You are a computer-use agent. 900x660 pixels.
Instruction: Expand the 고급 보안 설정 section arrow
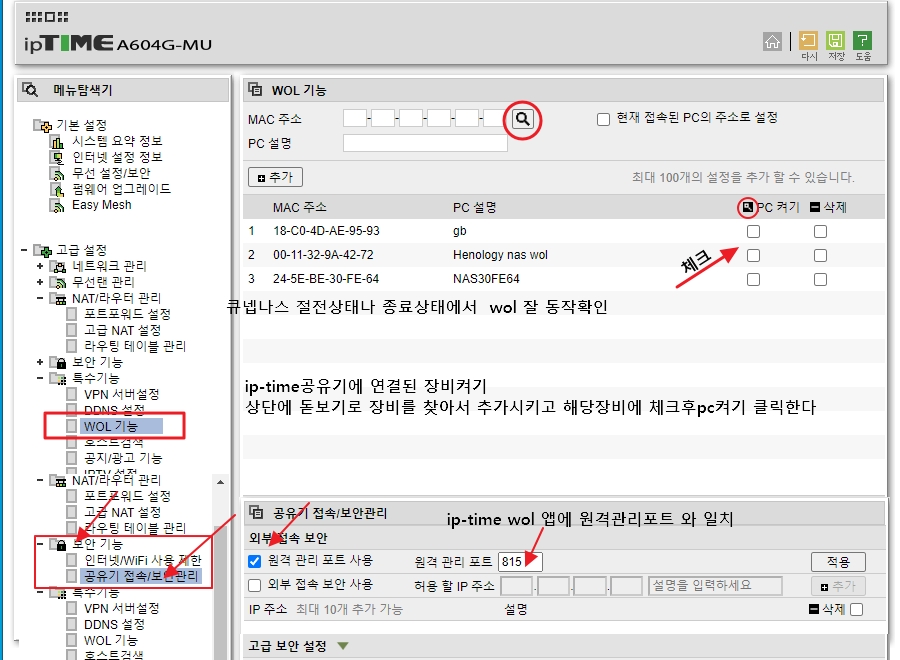[343, 647]
